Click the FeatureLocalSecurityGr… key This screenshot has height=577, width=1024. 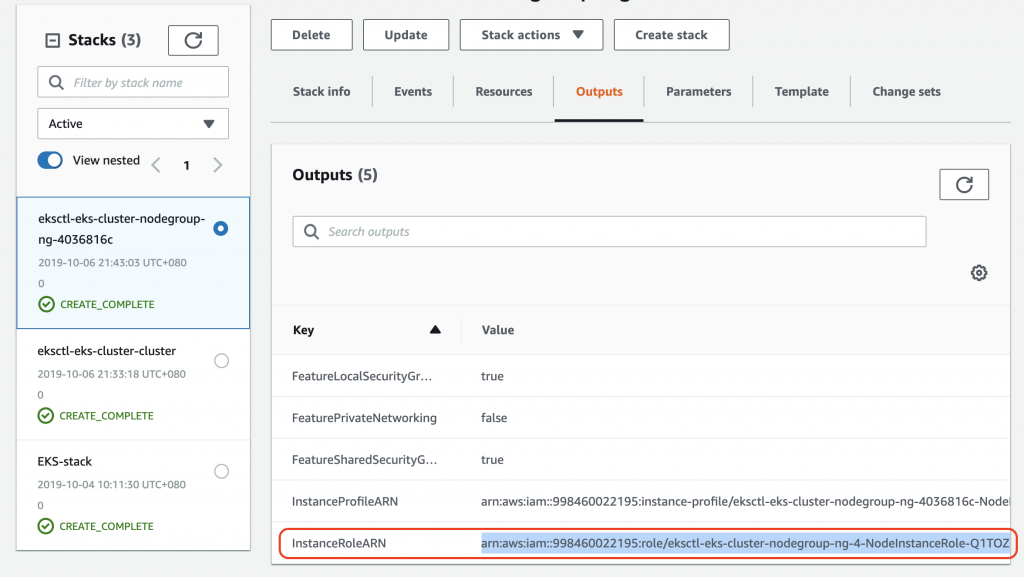point(362,376)
